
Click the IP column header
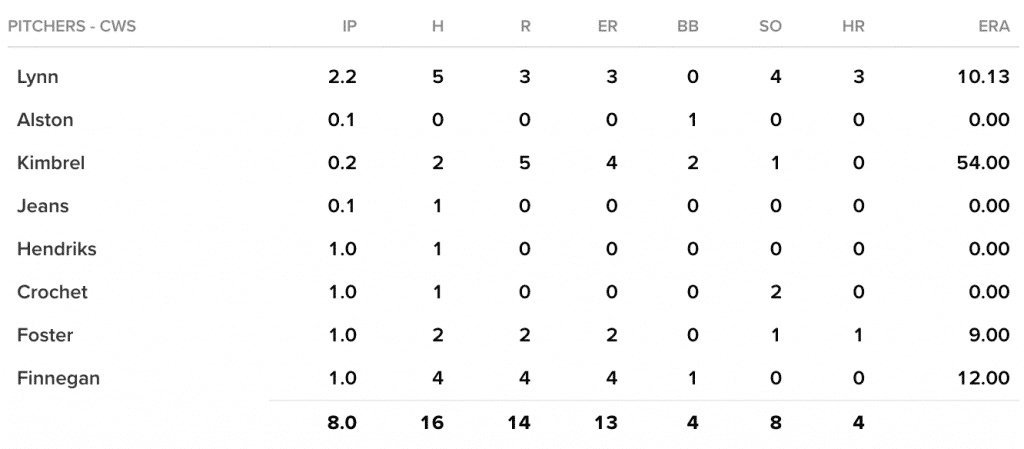[349, 27]
